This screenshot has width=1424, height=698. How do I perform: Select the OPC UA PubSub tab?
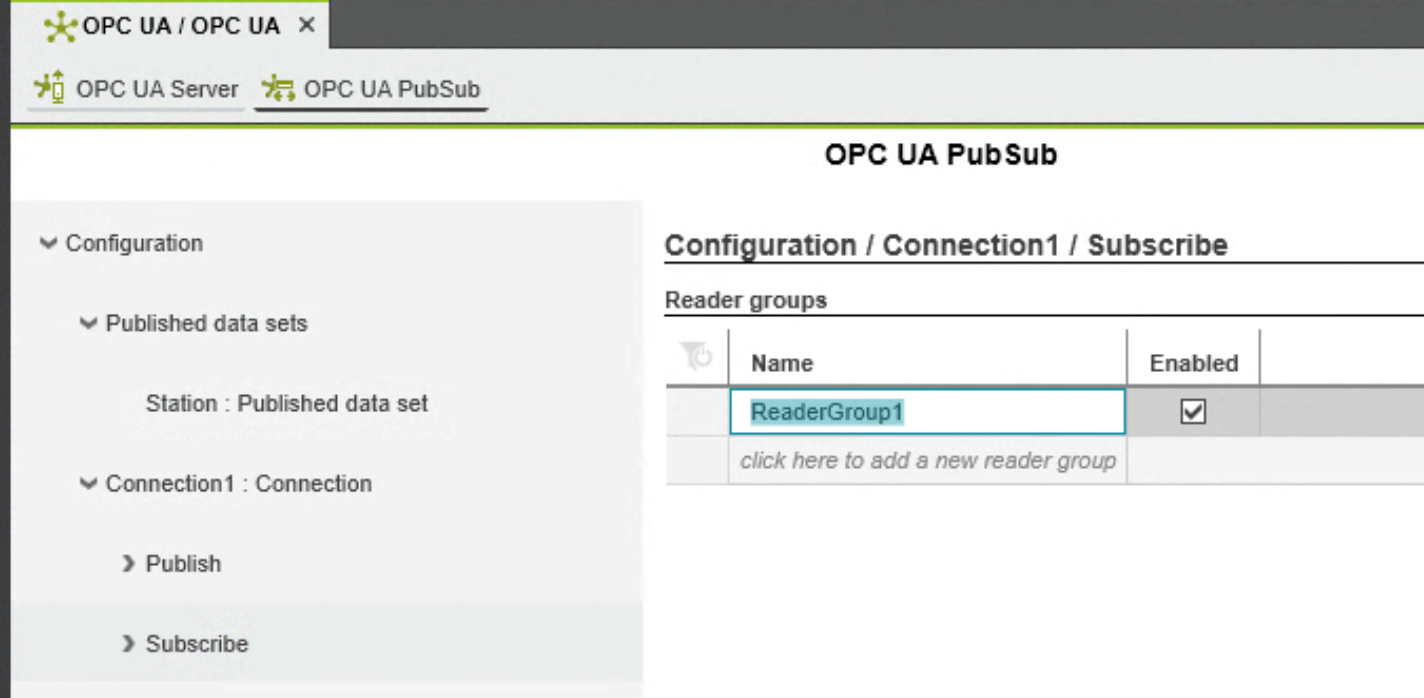coord(371,89)
